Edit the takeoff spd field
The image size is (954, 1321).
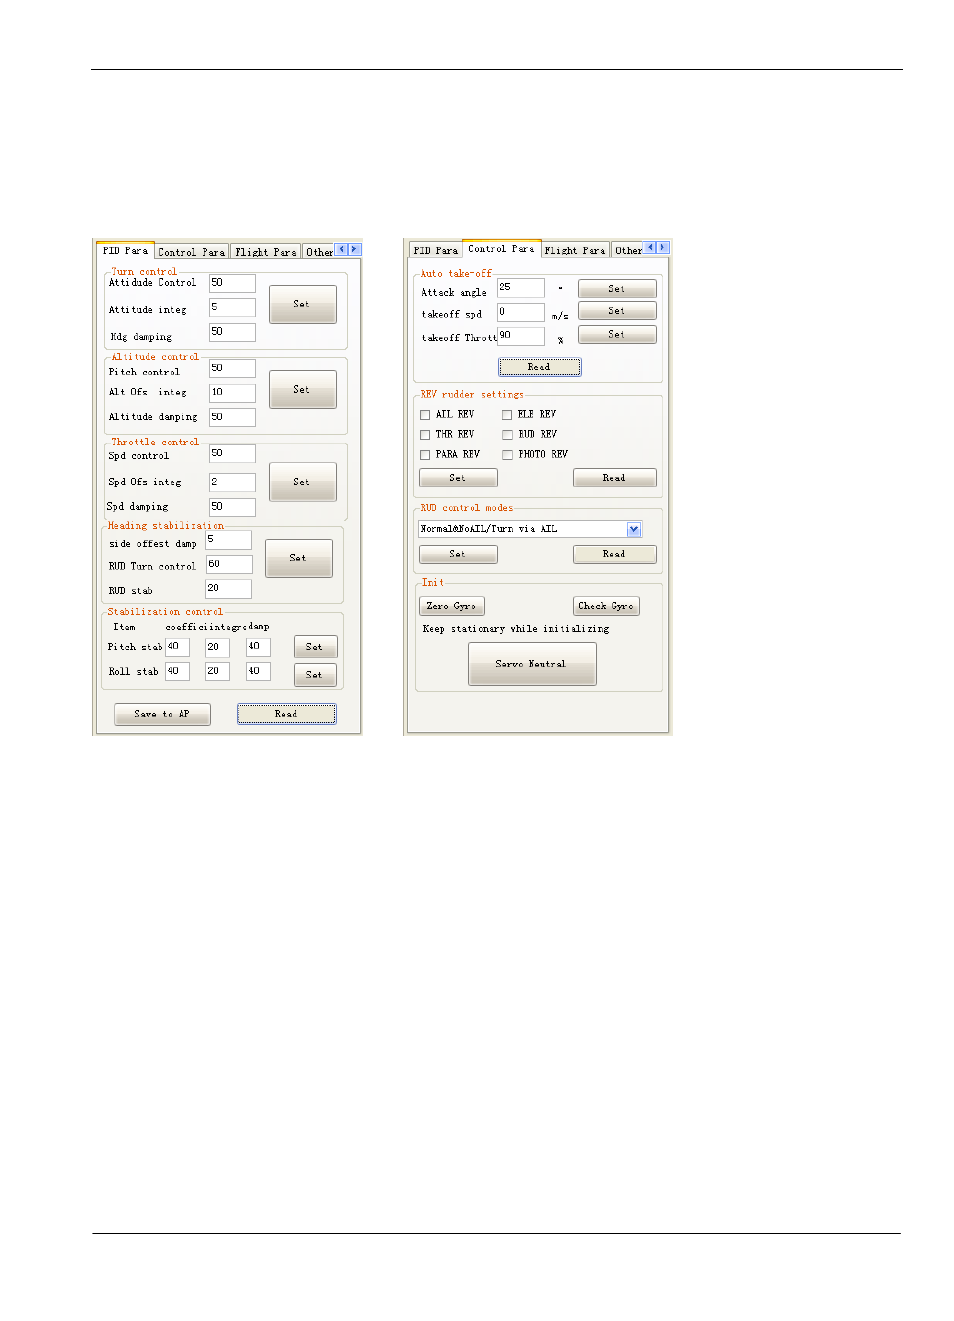click(521, 312)
